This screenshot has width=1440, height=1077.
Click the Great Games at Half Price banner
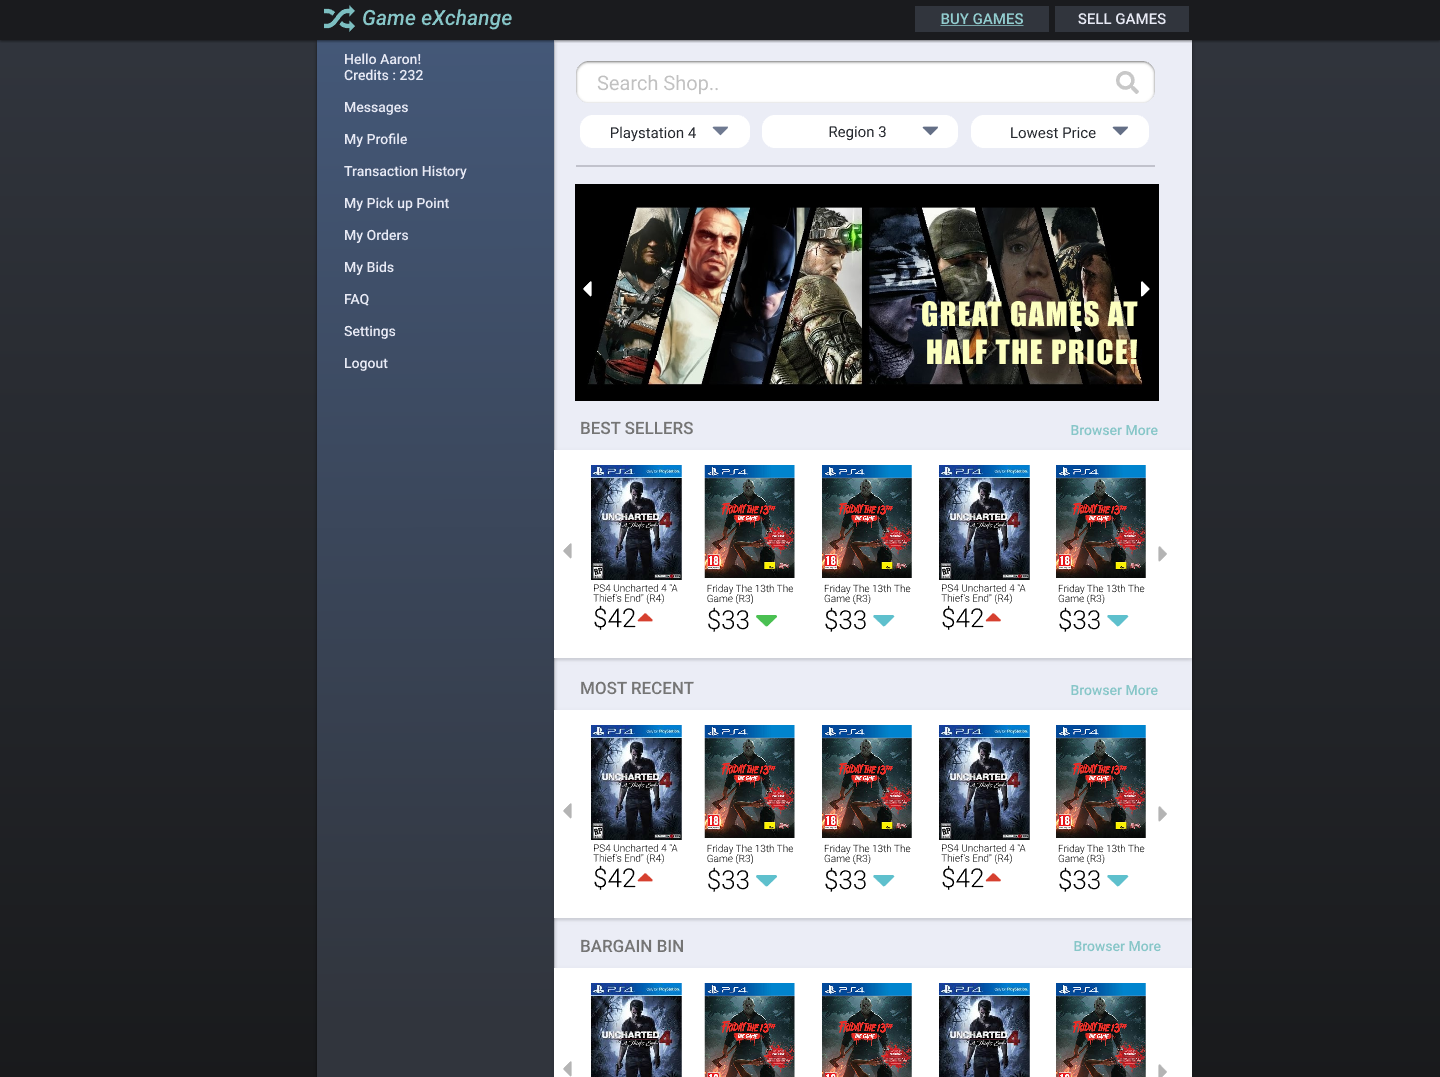(867, 292)
